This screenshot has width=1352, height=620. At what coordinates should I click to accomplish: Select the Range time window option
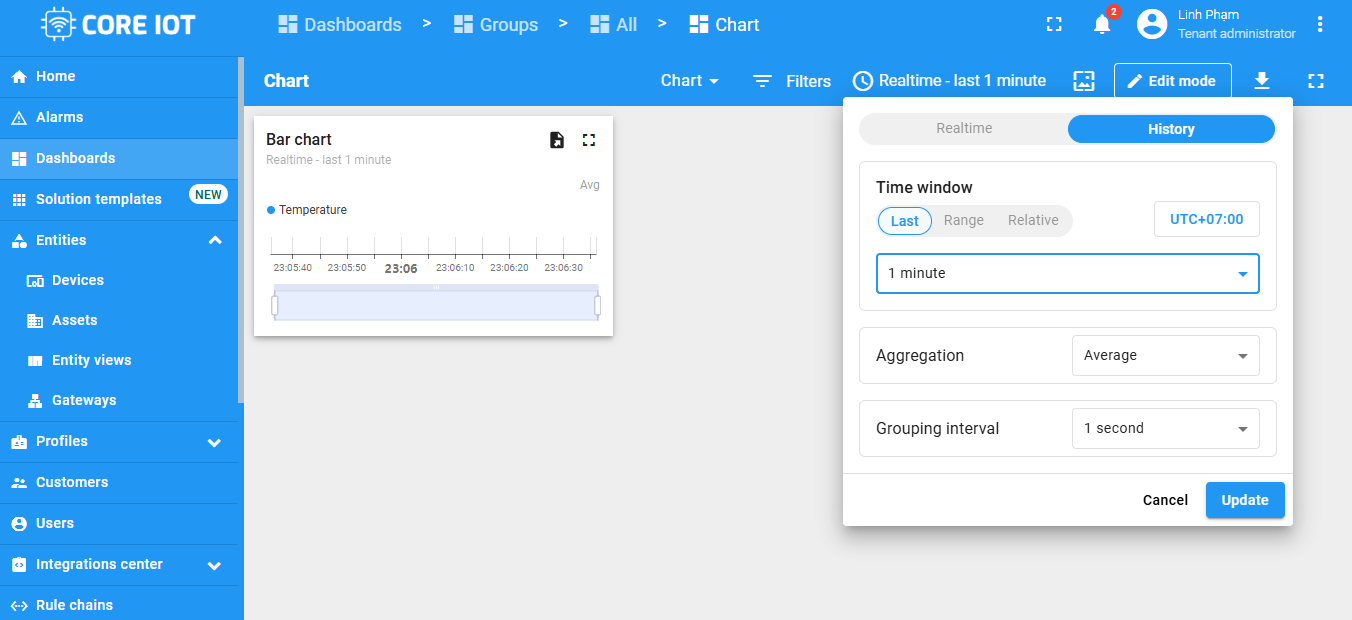click(963, 220)
